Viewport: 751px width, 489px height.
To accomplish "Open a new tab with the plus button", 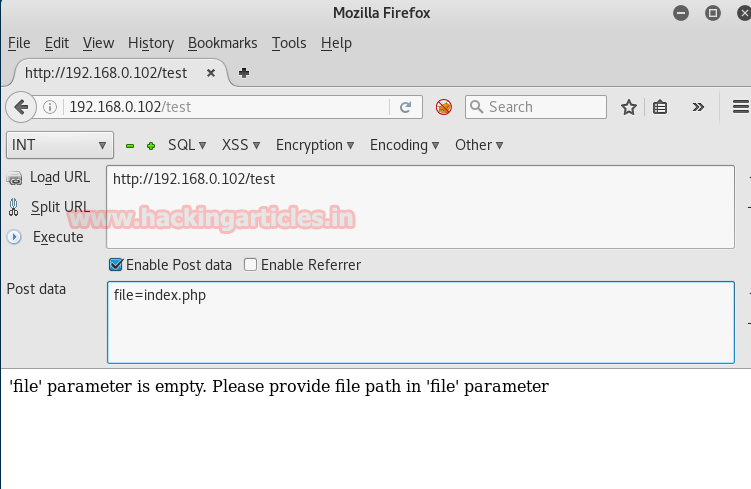I will (244, 73).
